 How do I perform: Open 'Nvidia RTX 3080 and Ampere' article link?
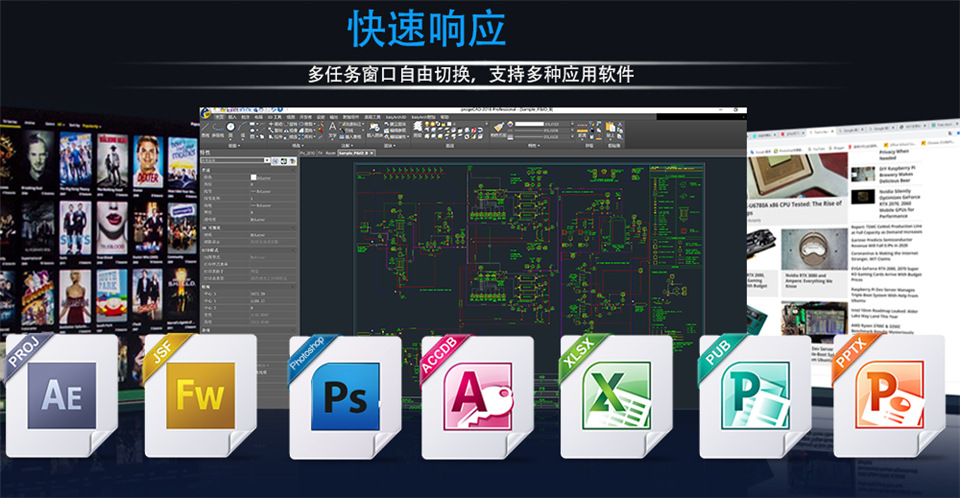pos(809,281)
